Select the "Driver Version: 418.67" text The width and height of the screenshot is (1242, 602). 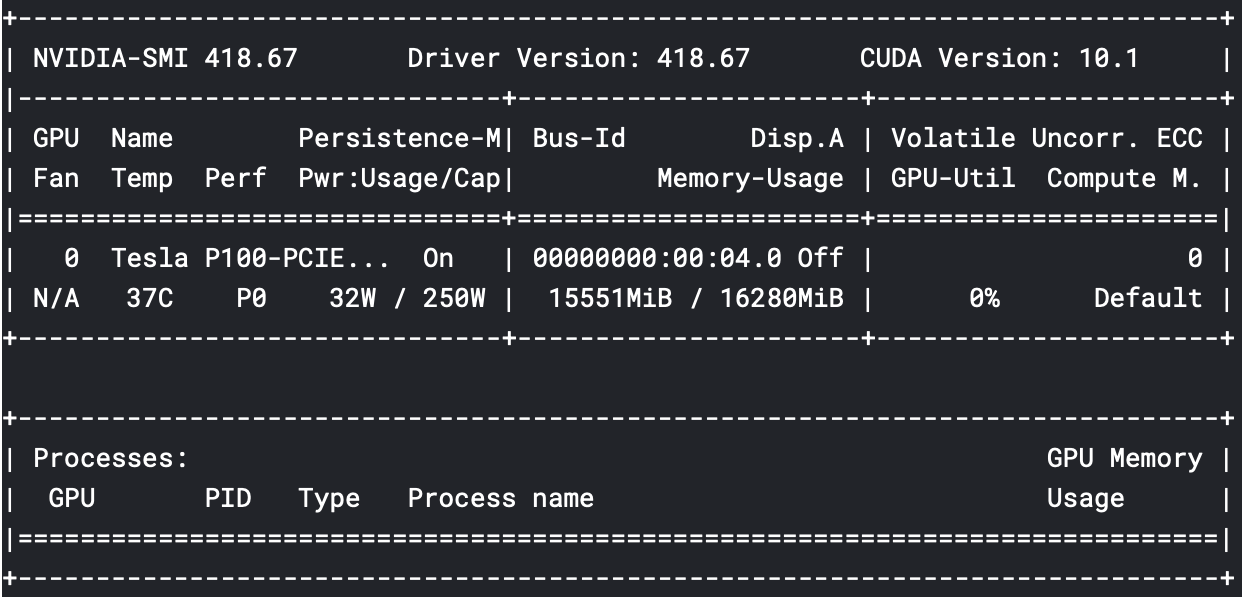578,58
